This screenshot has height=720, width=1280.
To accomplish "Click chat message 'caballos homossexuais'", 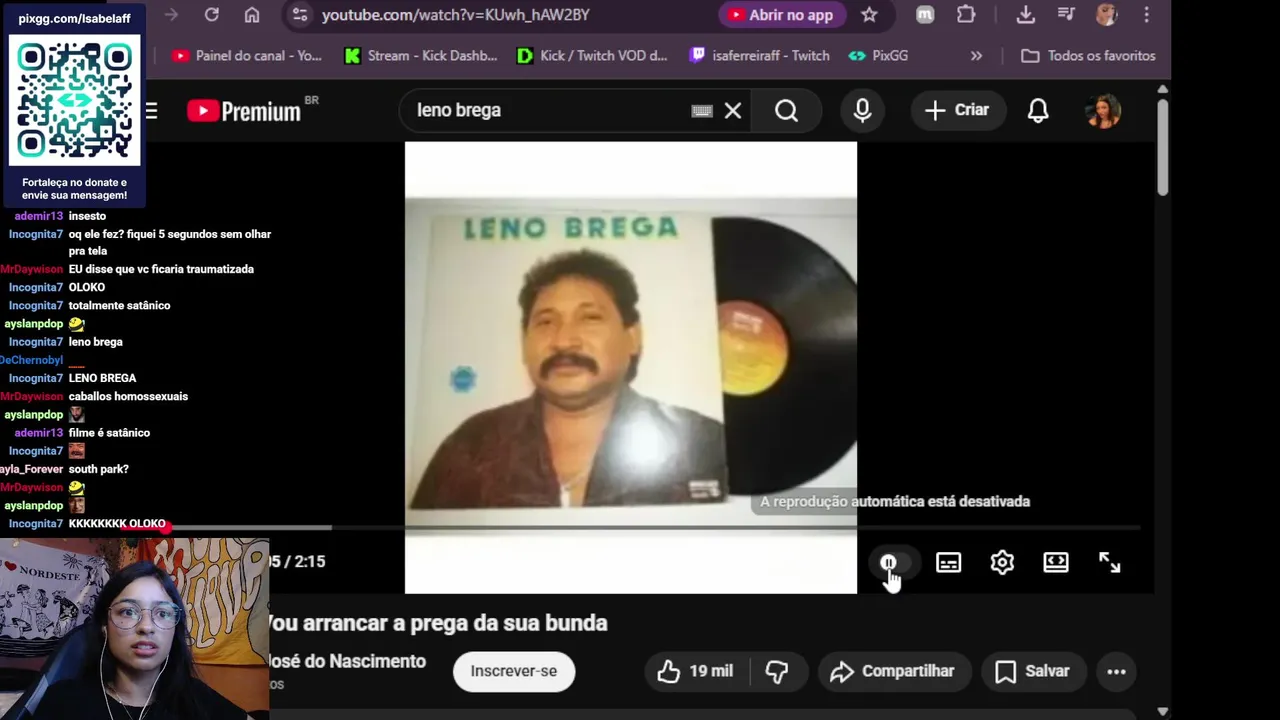I will point(128,397).
